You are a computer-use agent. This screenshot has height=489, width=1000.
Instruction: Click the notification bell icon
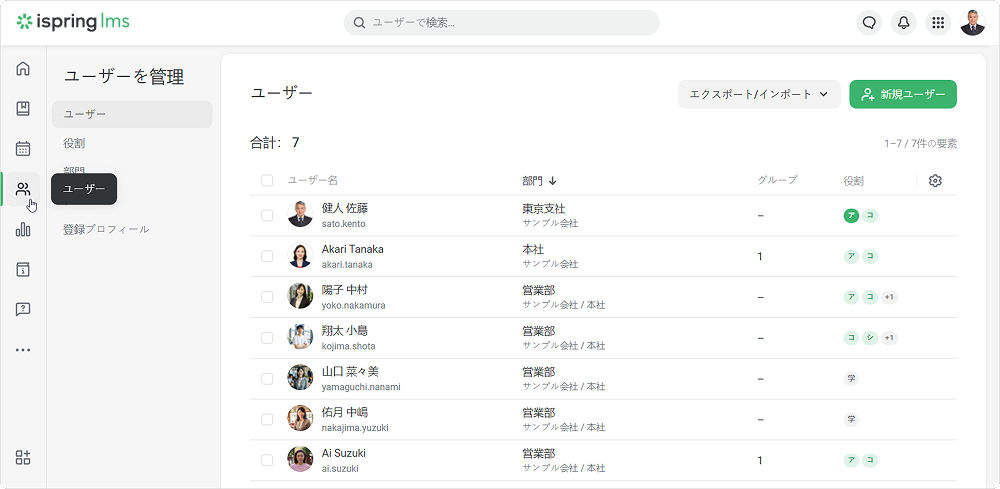point(904,23)
